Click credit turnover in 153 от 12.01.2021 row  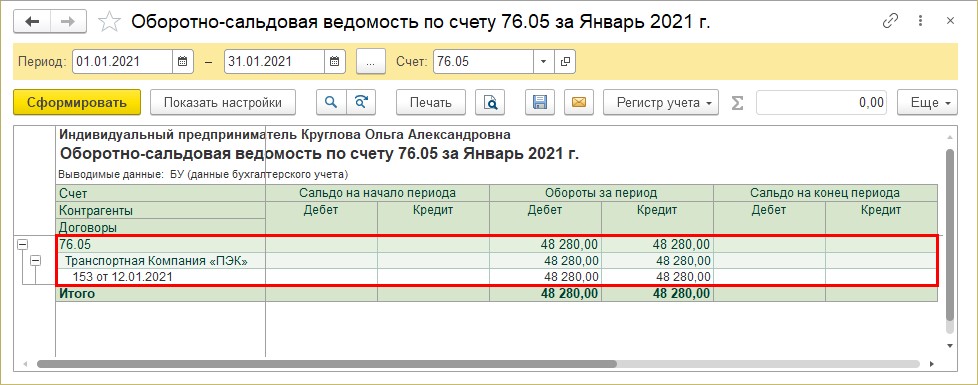657,276
